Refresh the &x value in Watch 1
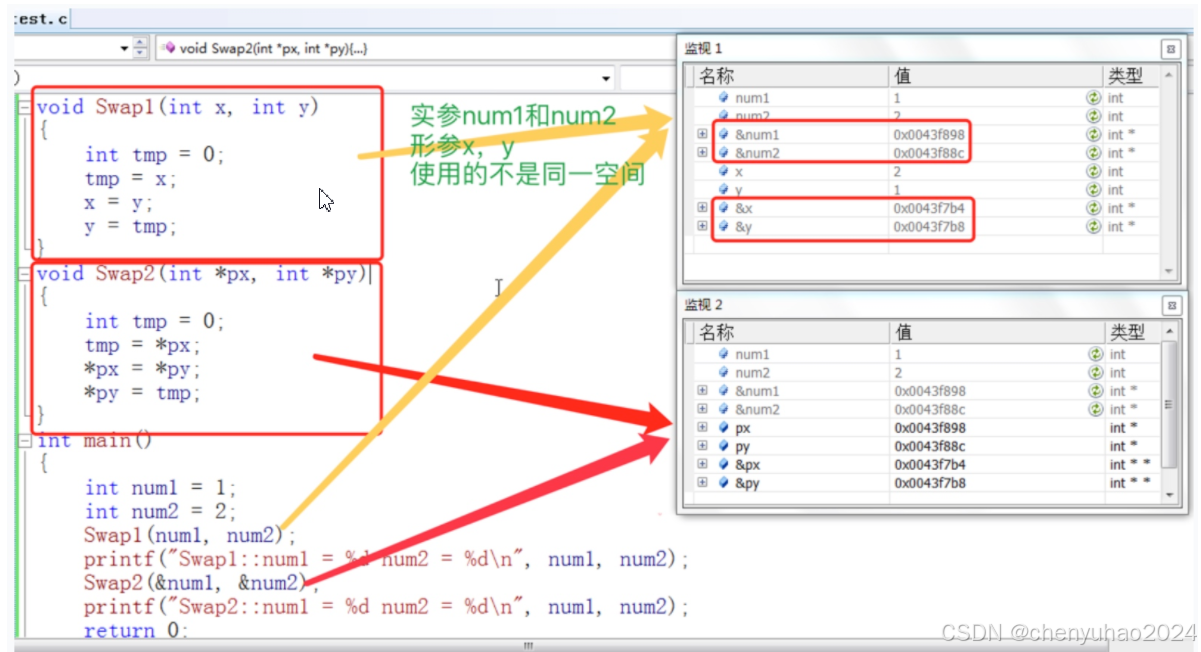Viewport: 1201px width, 652px height. (x=1094, y=208)
